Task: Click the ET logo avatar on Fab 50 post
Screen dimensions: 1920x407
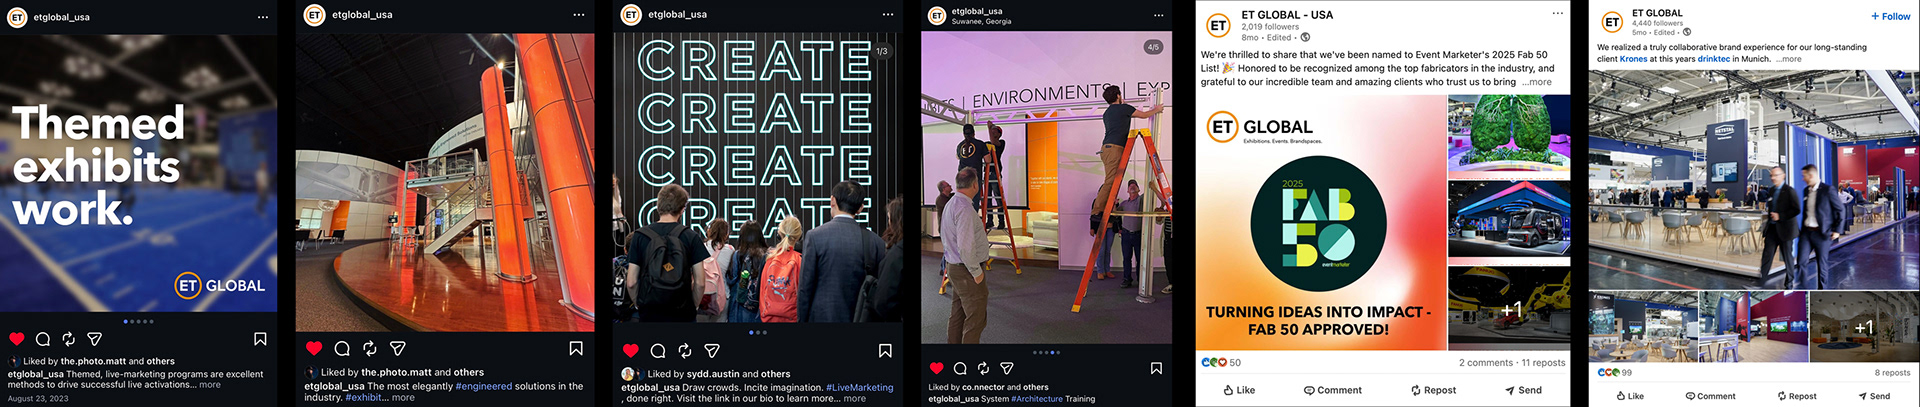Action: (x=1218, y=25)
